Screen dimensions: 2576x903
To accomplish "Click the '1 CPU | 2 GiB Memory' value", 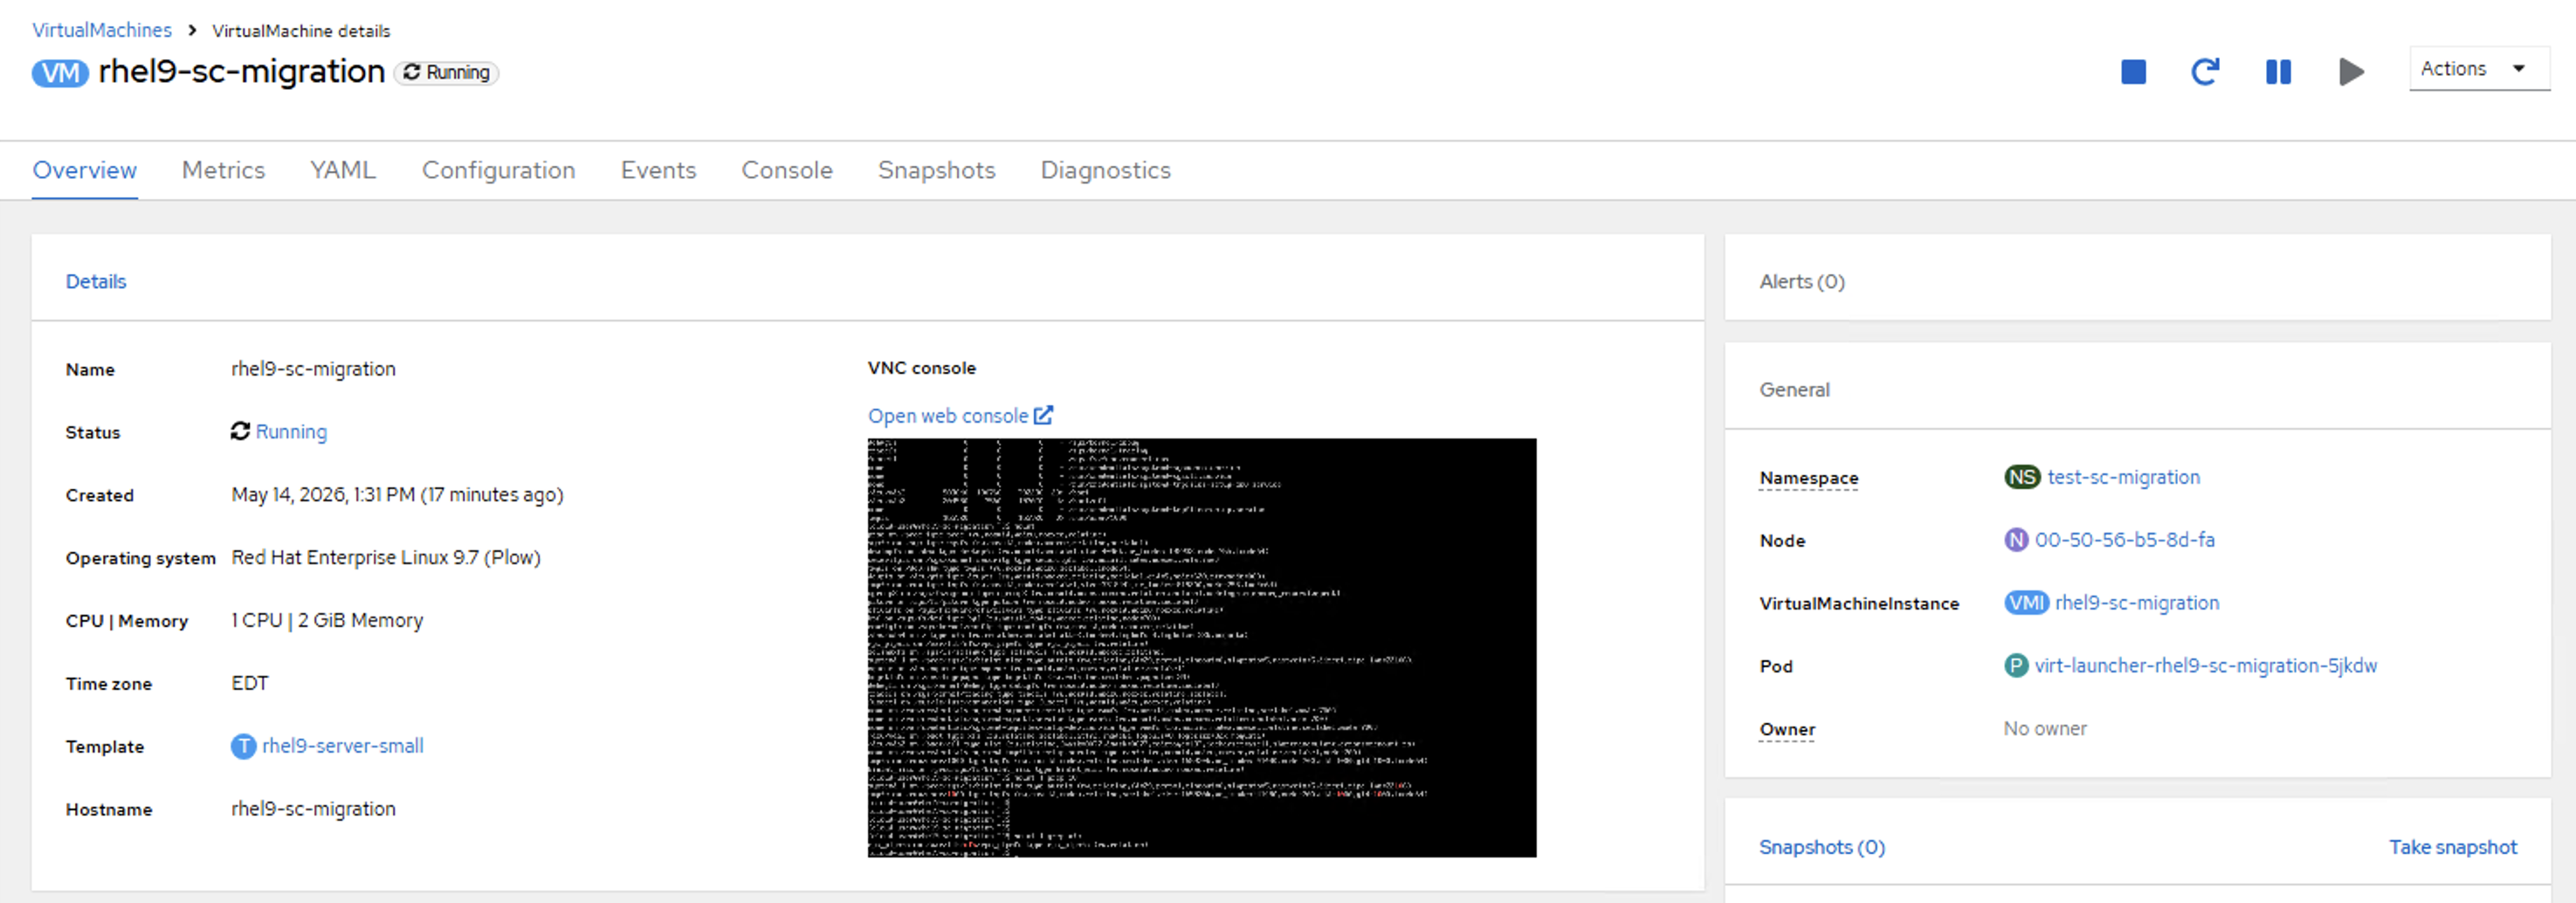I will 327,620.
